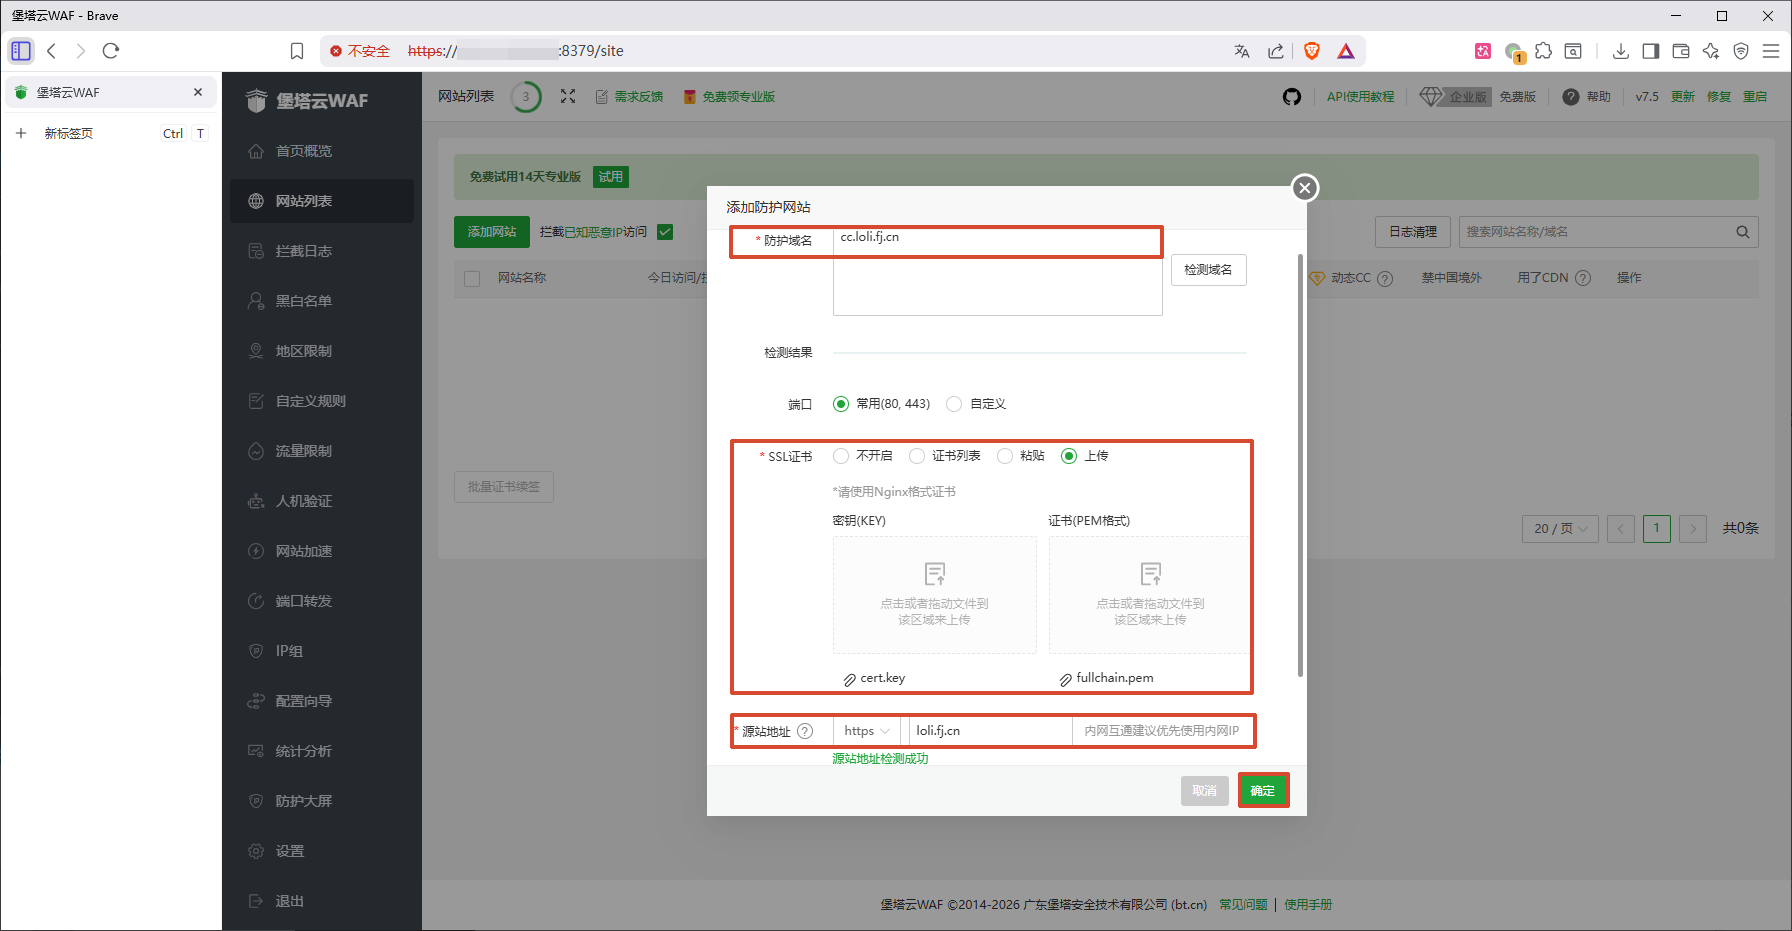Open the 使用手册 footer link
The height and width of the screenshot is (931, 1792).
(x=1308, y=905)
